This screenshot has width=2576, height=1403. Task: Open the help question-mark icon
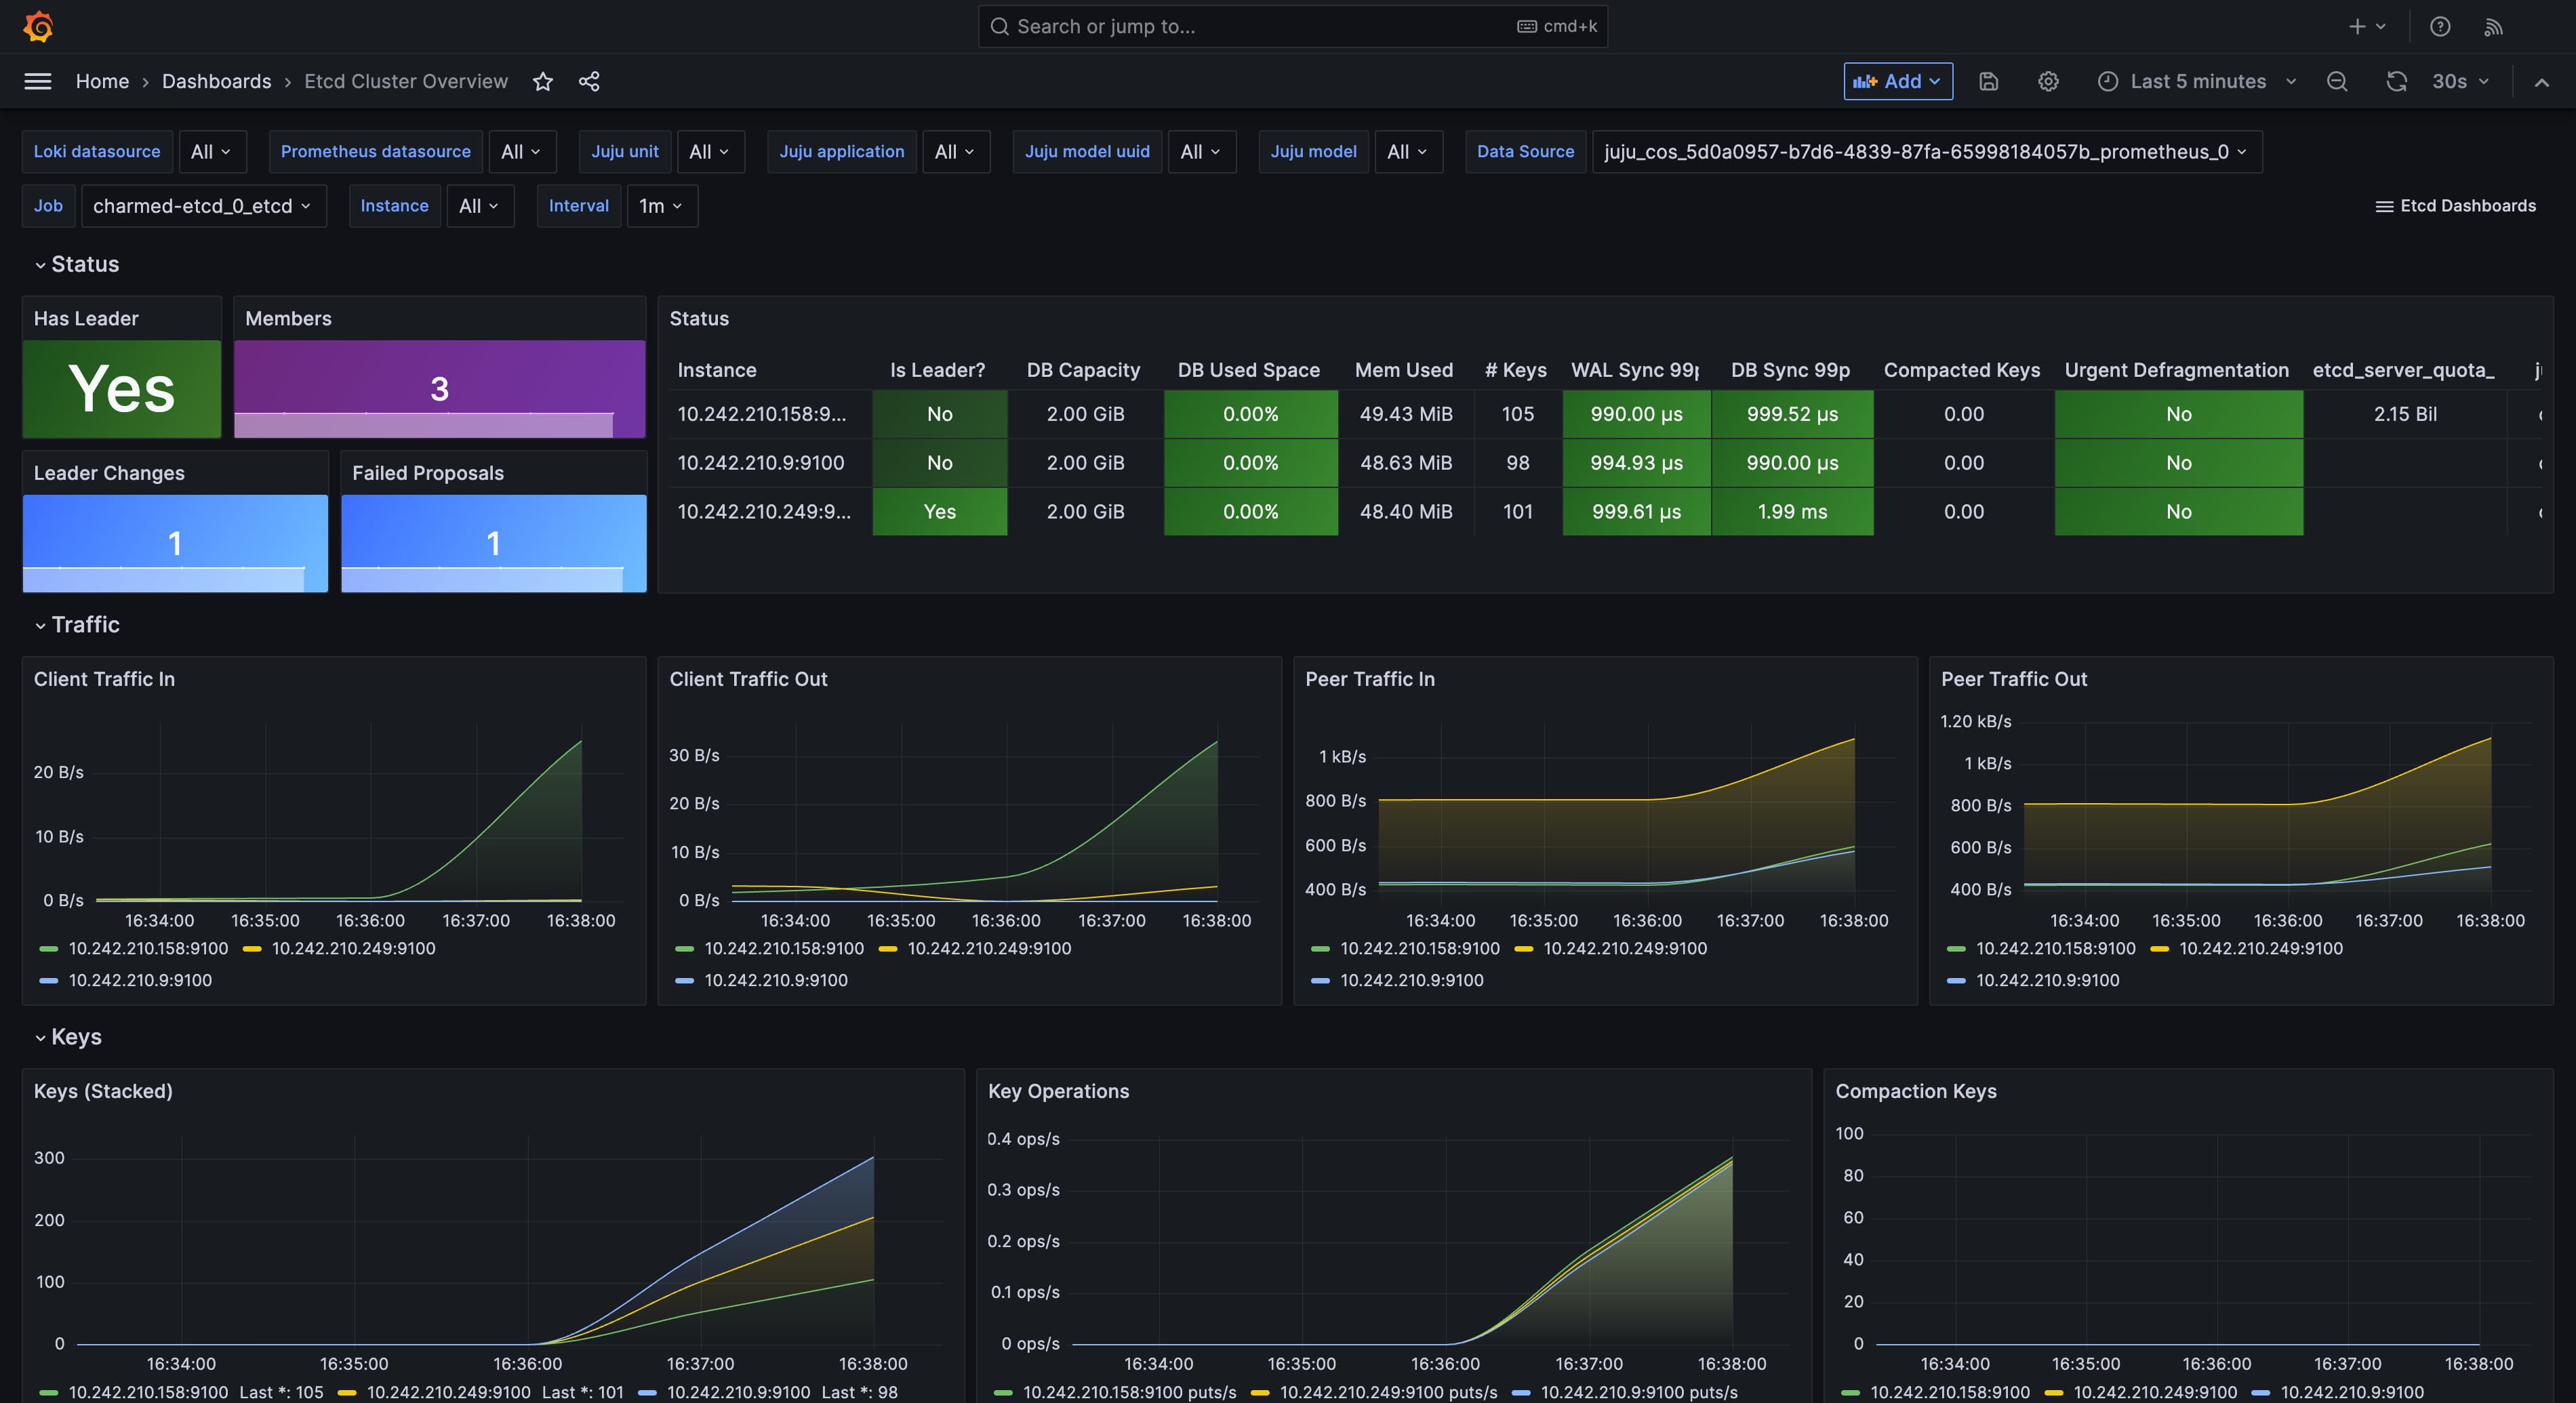2440,26
